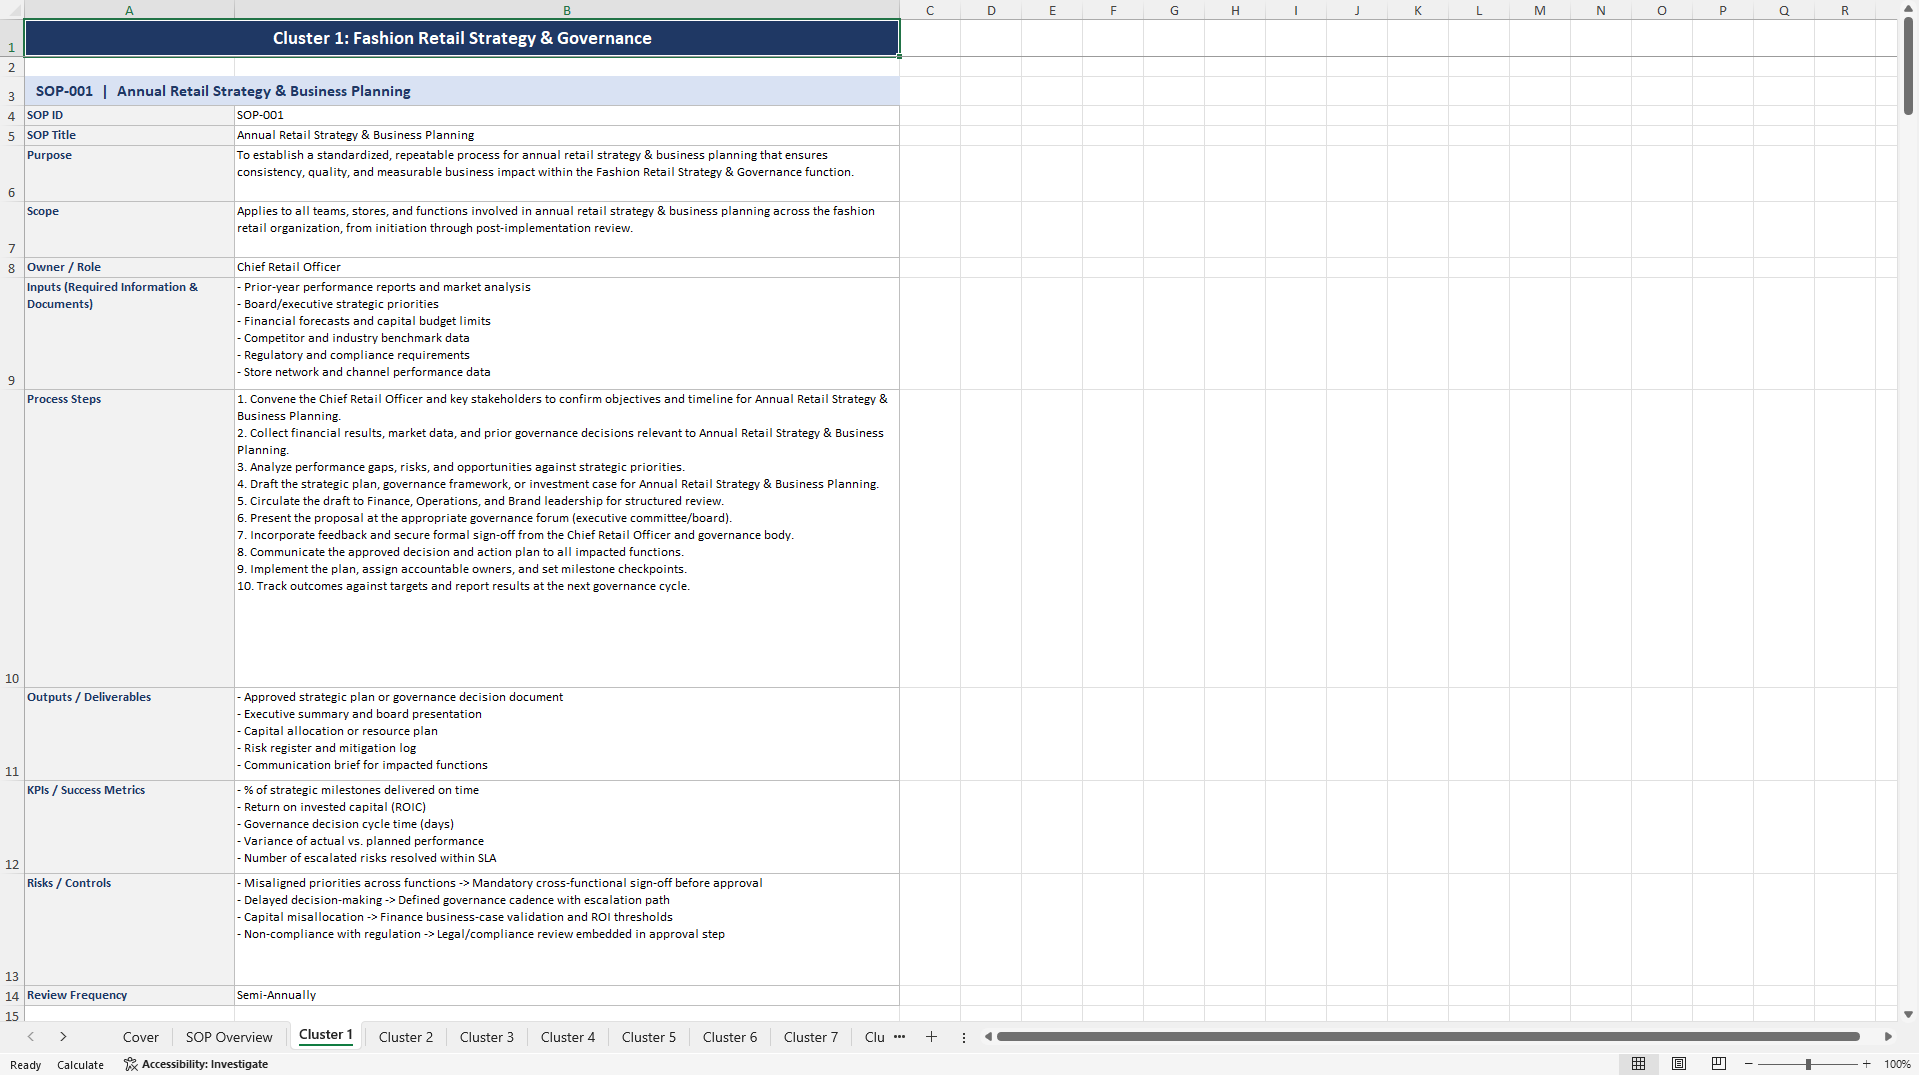Select the 'Outputs / Deliverables' label cell
Viewport: 1919px width, 1075px height.
click(129, 734)
